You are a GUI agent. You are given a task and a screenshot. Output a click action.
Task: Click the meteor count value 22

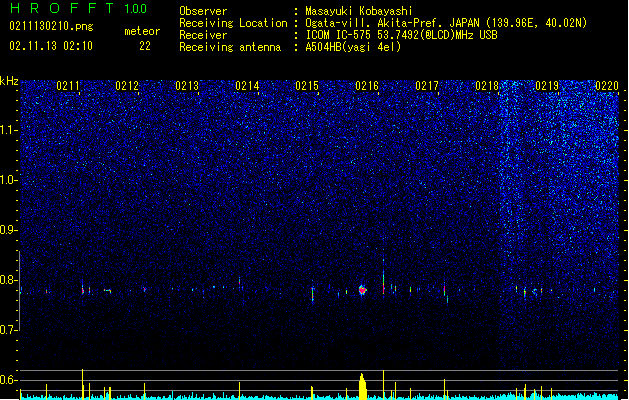pos(145,46)
